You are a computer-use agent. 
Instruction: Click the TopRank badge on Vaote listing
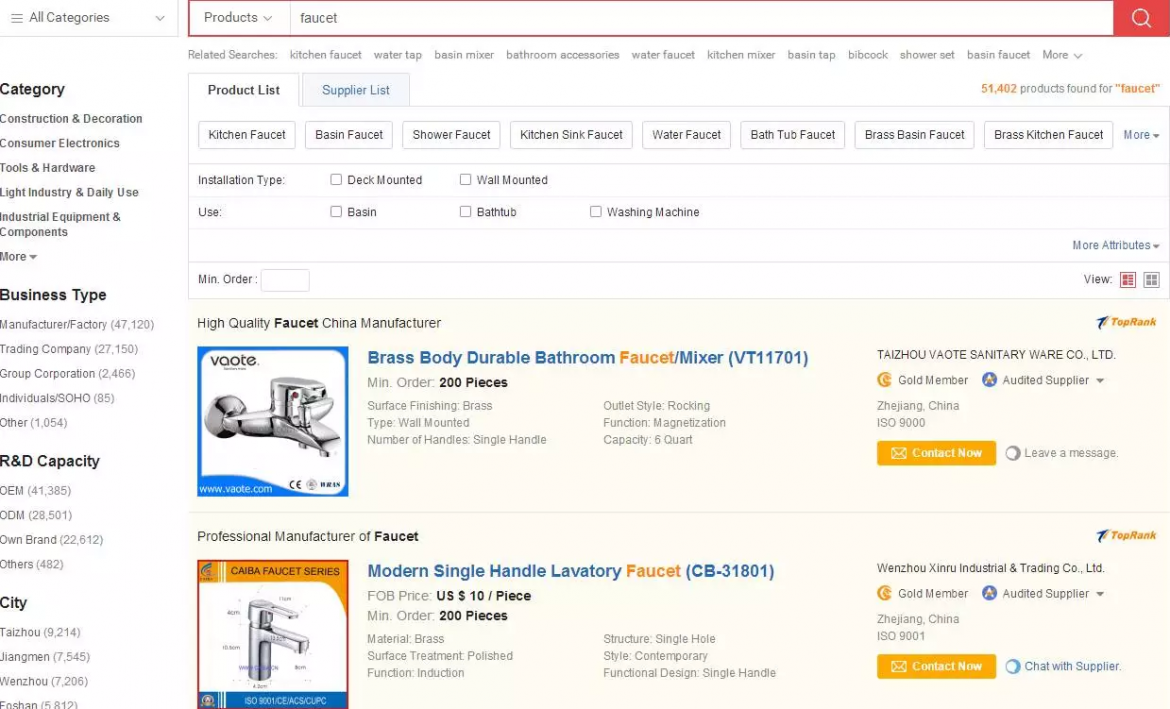(1126, 322)
